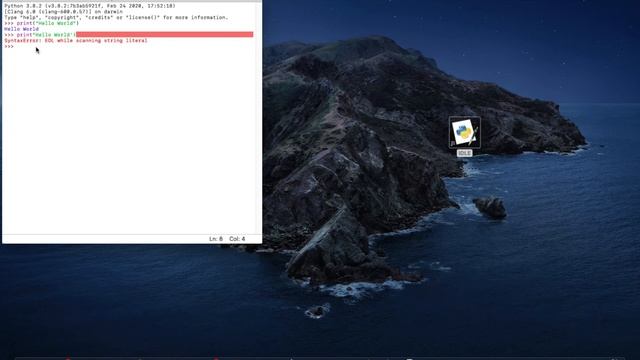Click the Python 3.8.2 version banner line
This screenshot has height=360, width=640.
(90, 6)
